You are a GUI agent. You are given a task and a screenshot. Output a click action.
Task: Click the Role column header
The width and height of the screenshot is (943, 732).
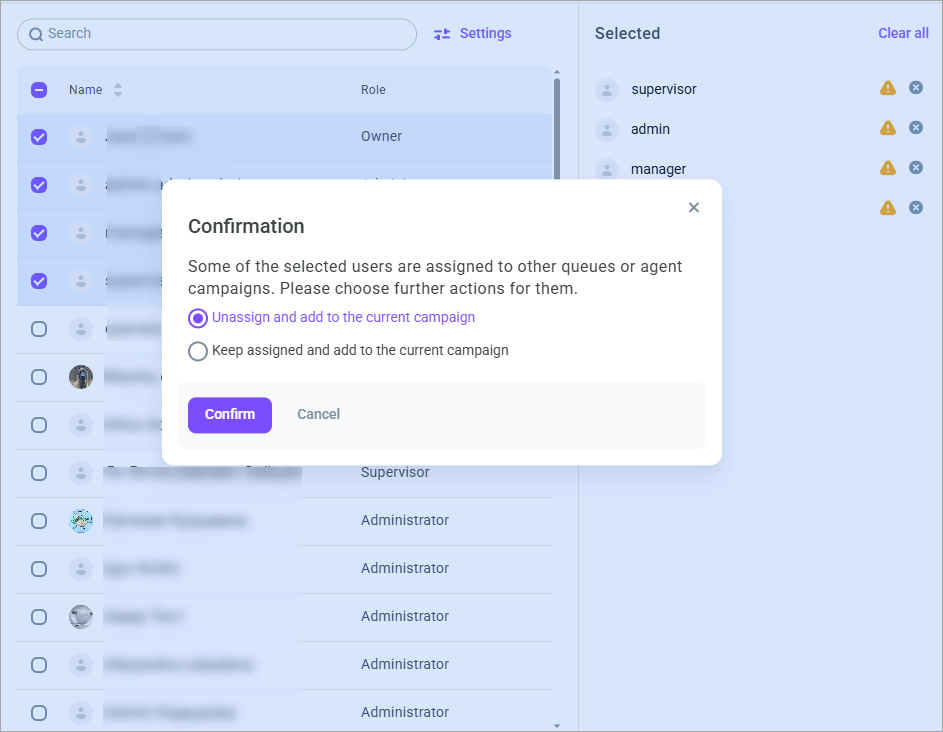coord(373,90)
